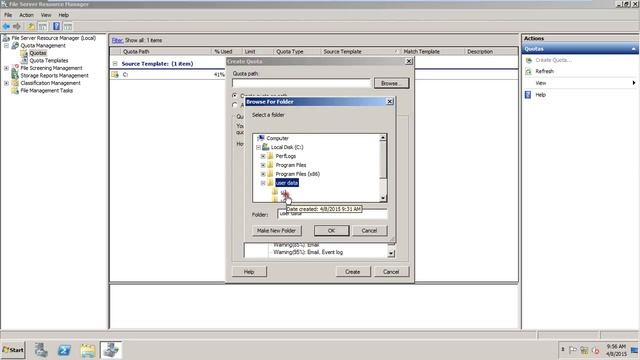Click OK in Browse For Folder
640x360 pixels.
[331, 231]
